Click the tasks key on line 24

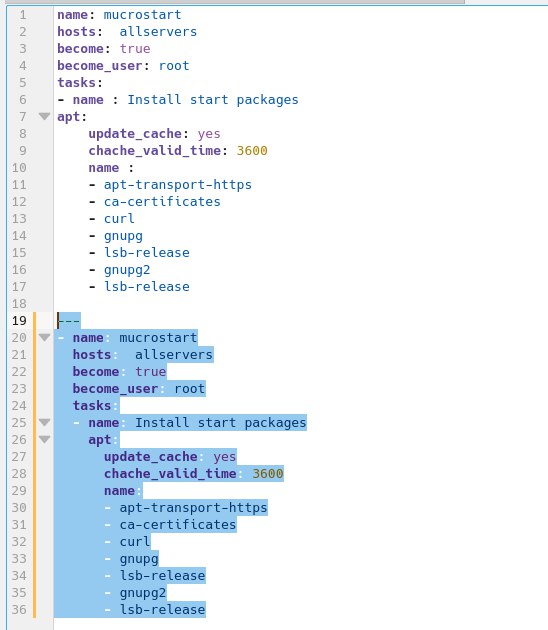coord(92,405)
